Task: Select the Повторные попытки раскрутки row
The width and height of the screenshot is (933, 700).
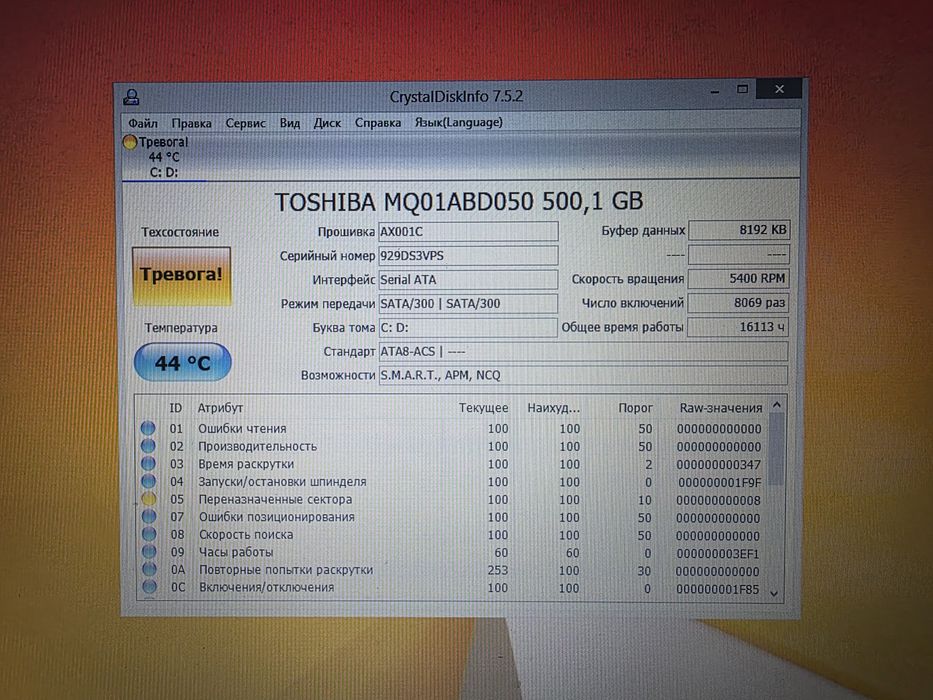Action: 452,570
